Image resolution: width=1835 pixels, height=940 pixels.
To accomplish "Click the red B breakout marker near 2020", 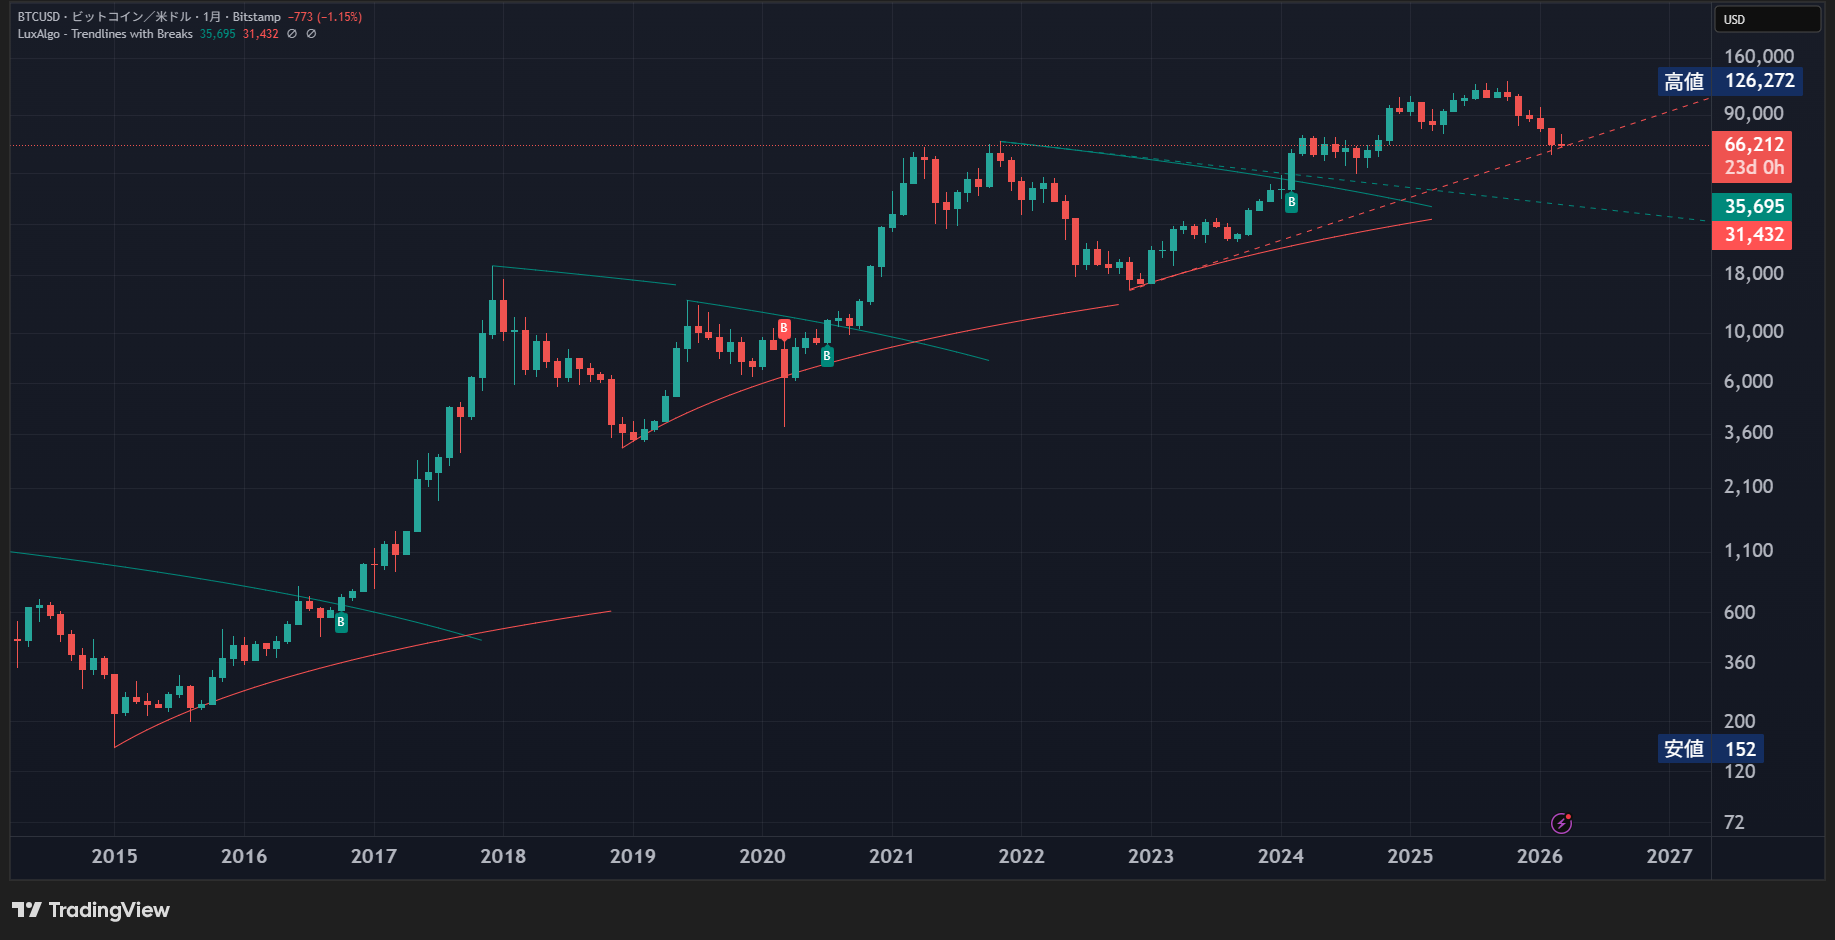I will pyautogui.click(x=784, y=328).
